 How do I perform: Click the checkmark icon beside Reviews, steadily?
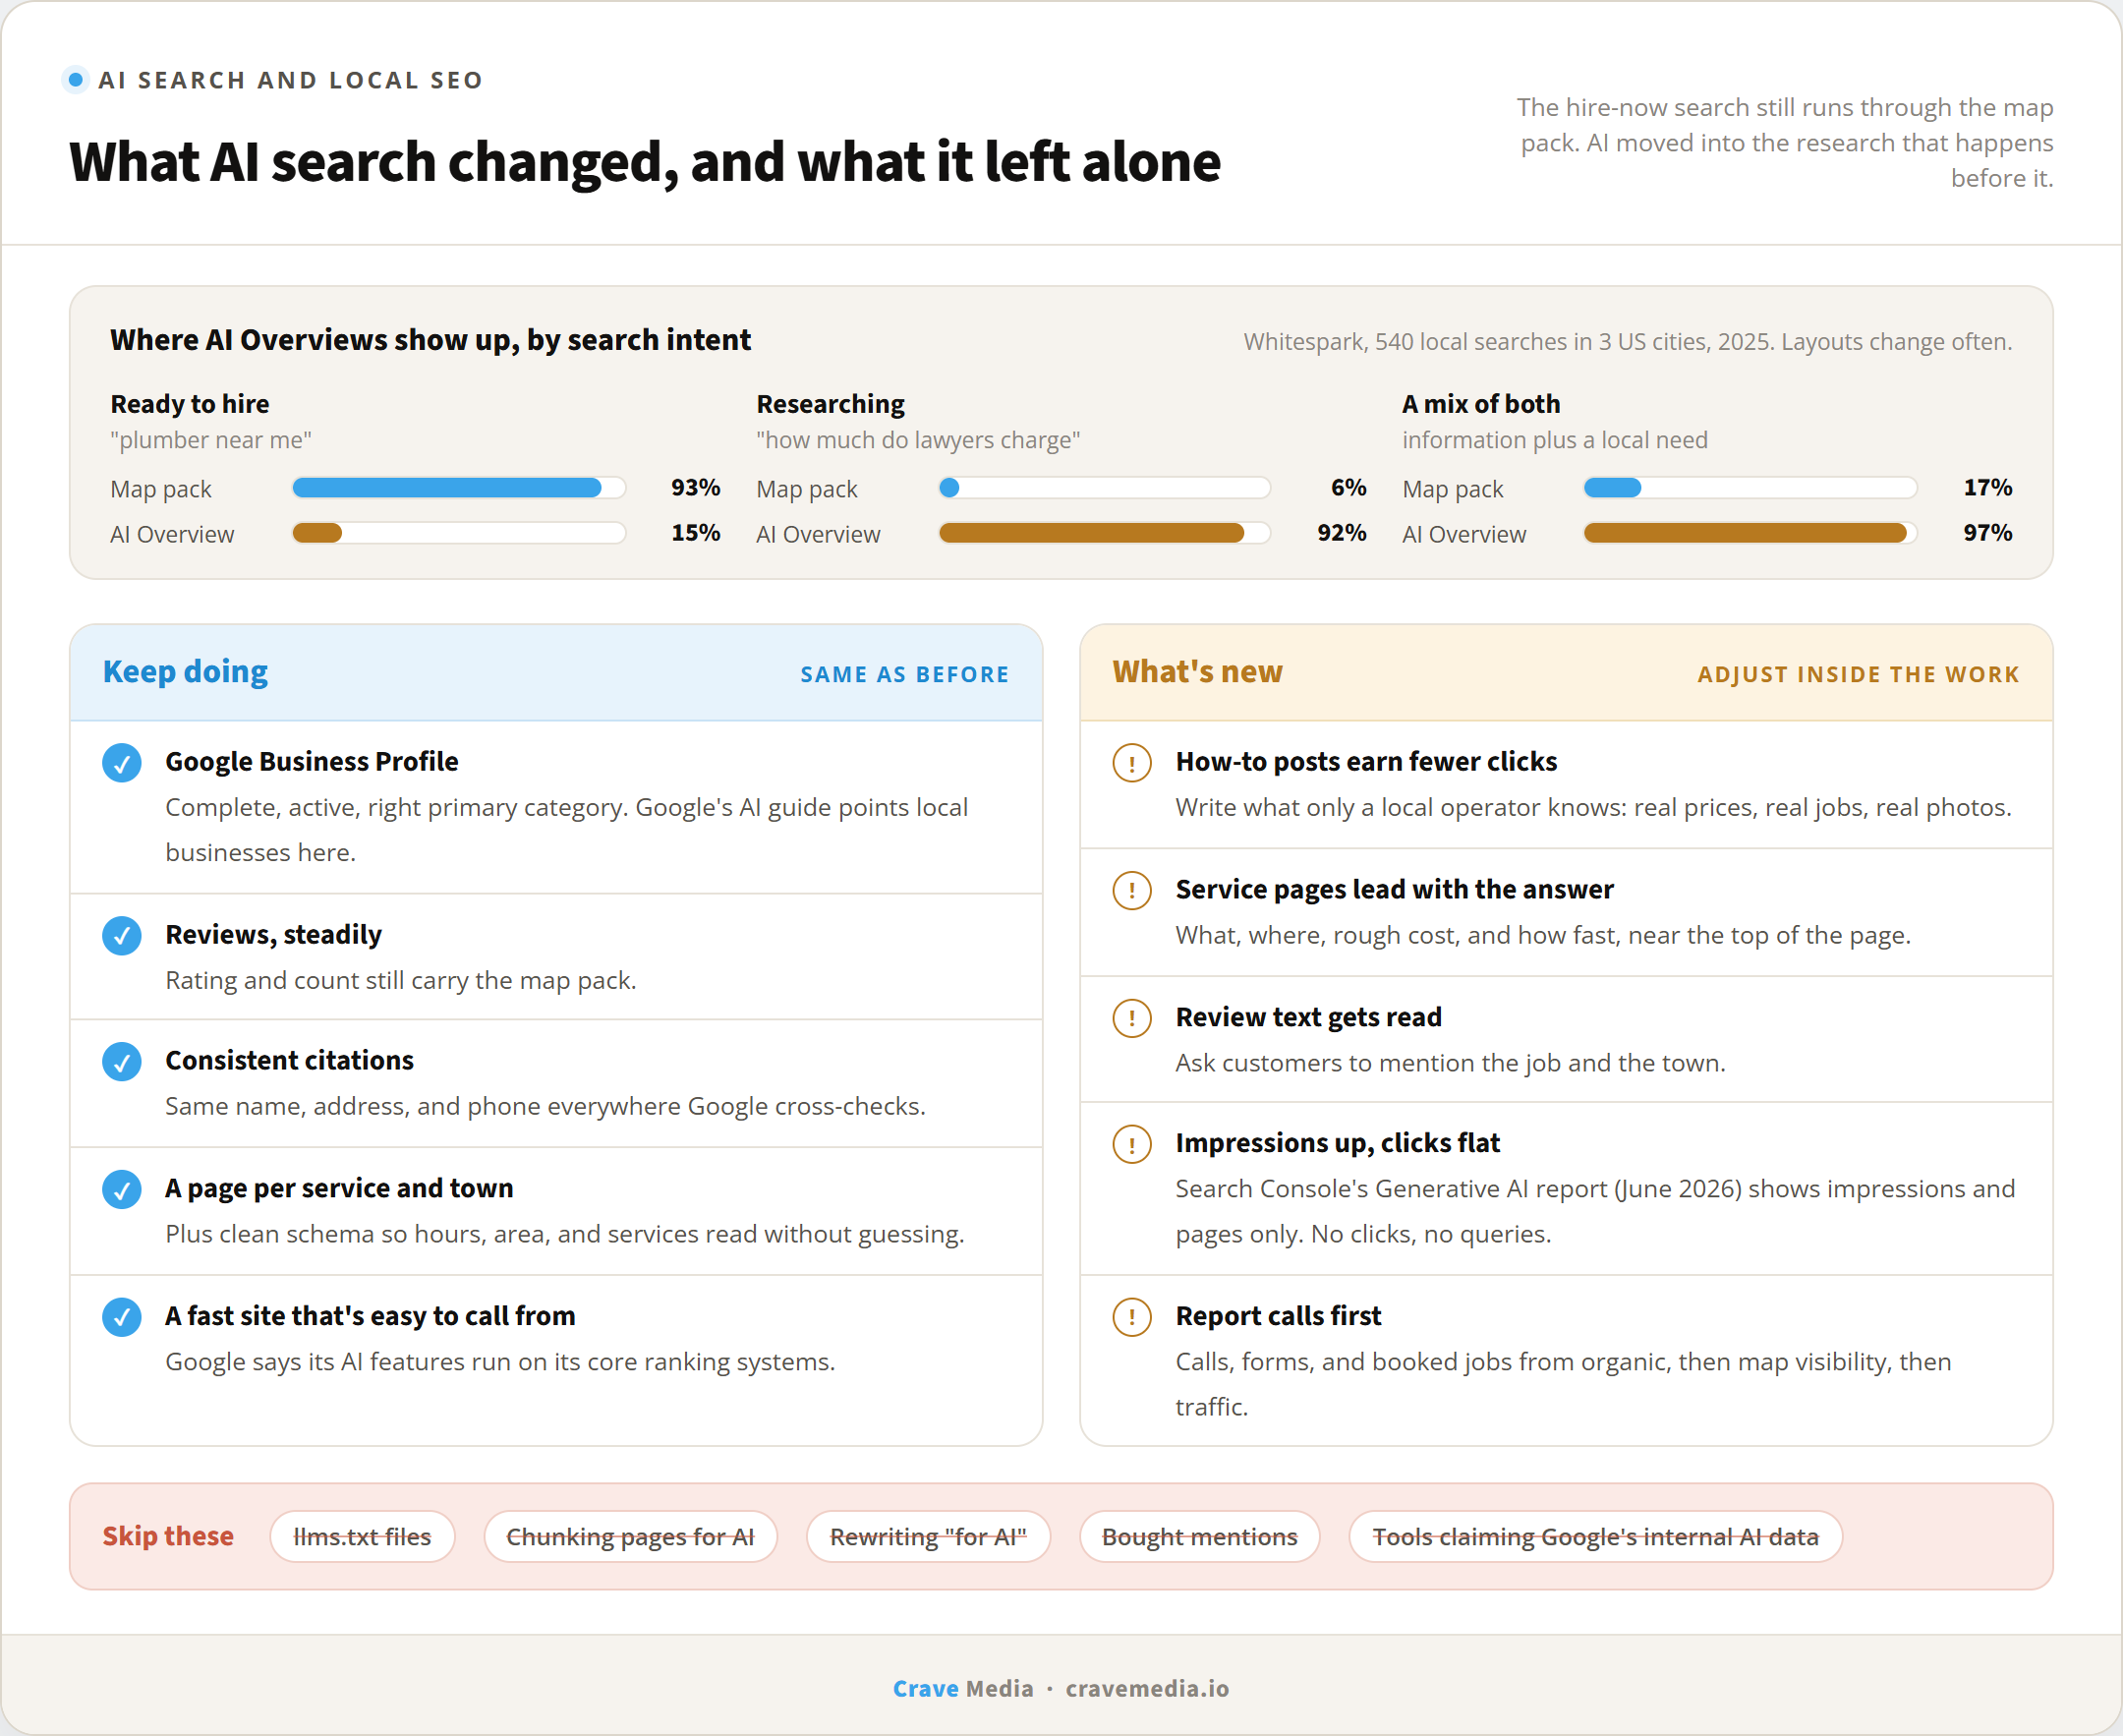coord(121,937)
